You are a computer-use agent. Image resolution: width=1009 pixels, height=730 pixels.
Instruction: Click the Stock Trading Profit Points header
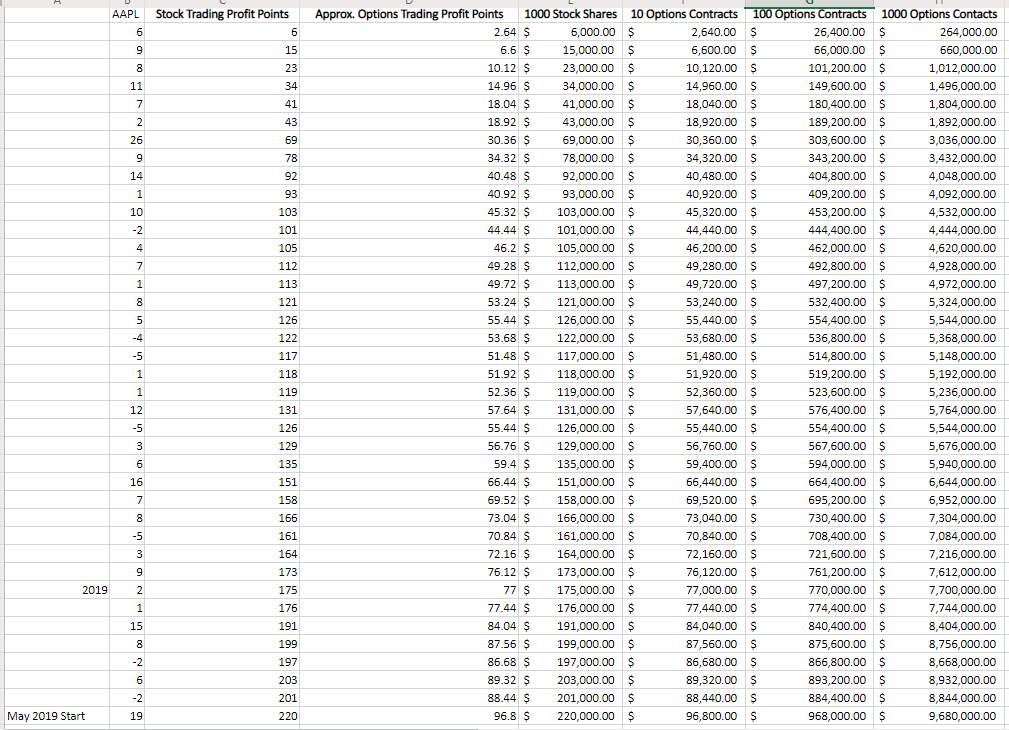coord(223,14)
